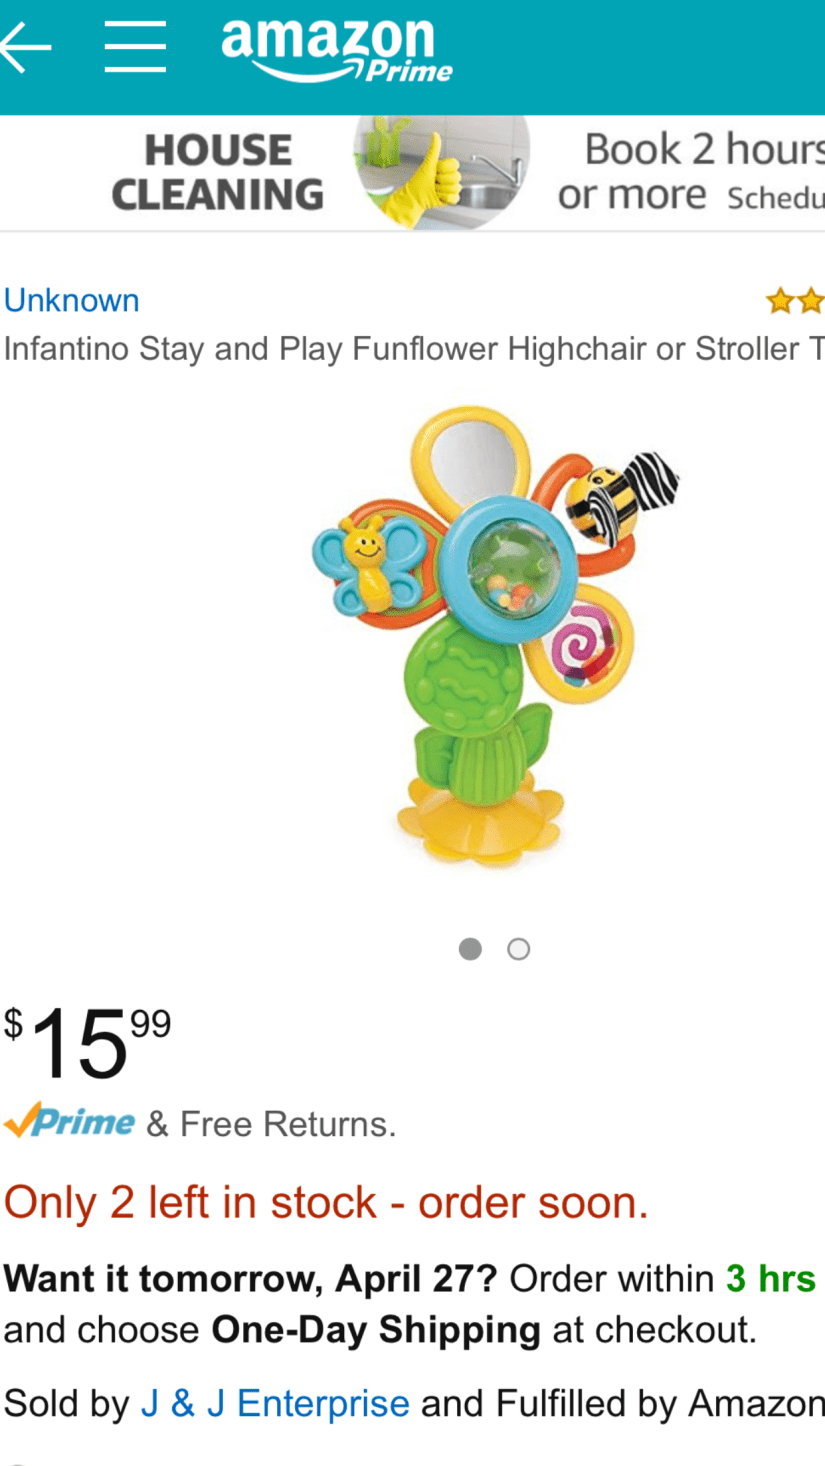Visit the J & J Enterprise seller page
825x1466 pixels.
(275, 1403)
